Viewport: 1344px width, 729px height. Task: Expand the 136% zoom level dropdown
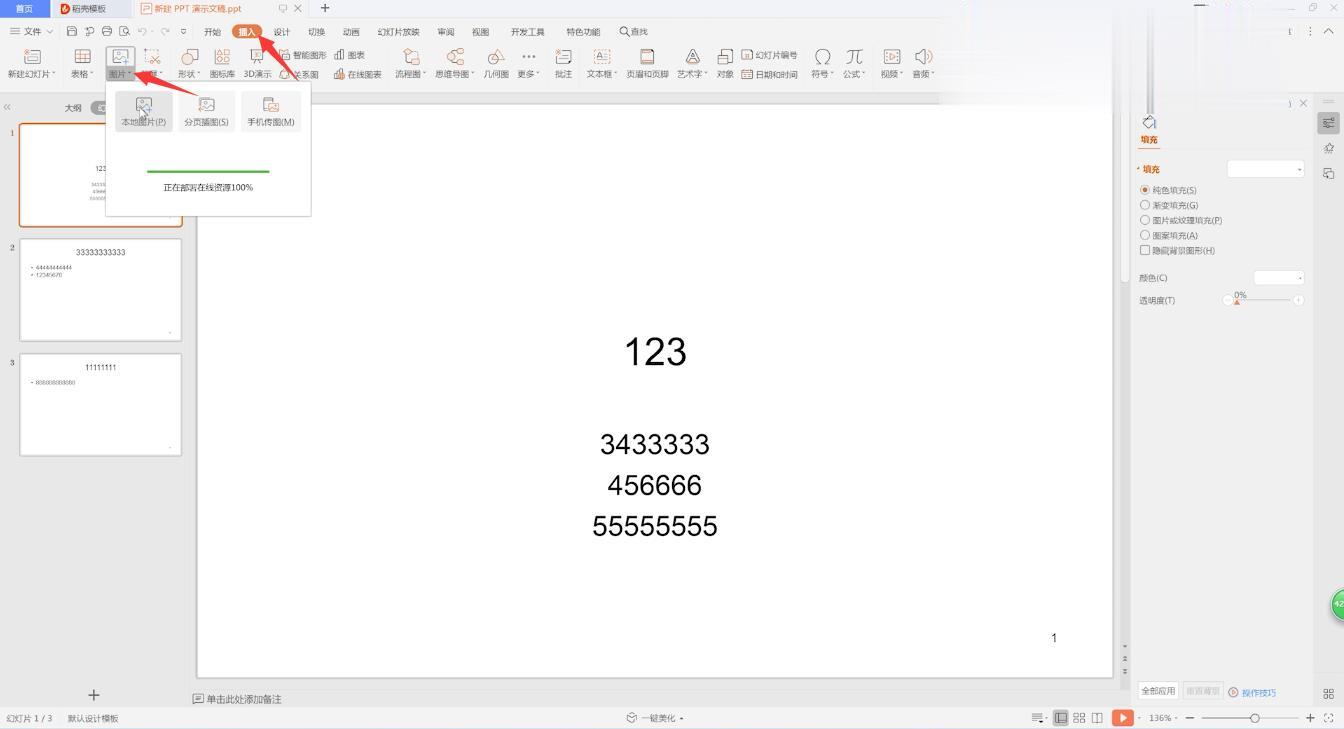pos(1163,718)
